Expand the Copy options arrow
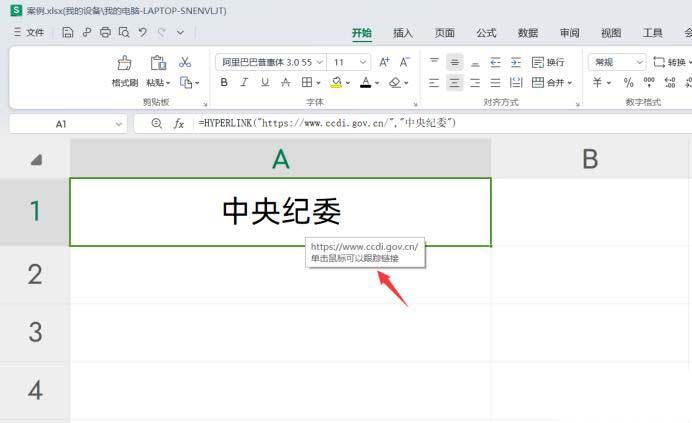 197,83
